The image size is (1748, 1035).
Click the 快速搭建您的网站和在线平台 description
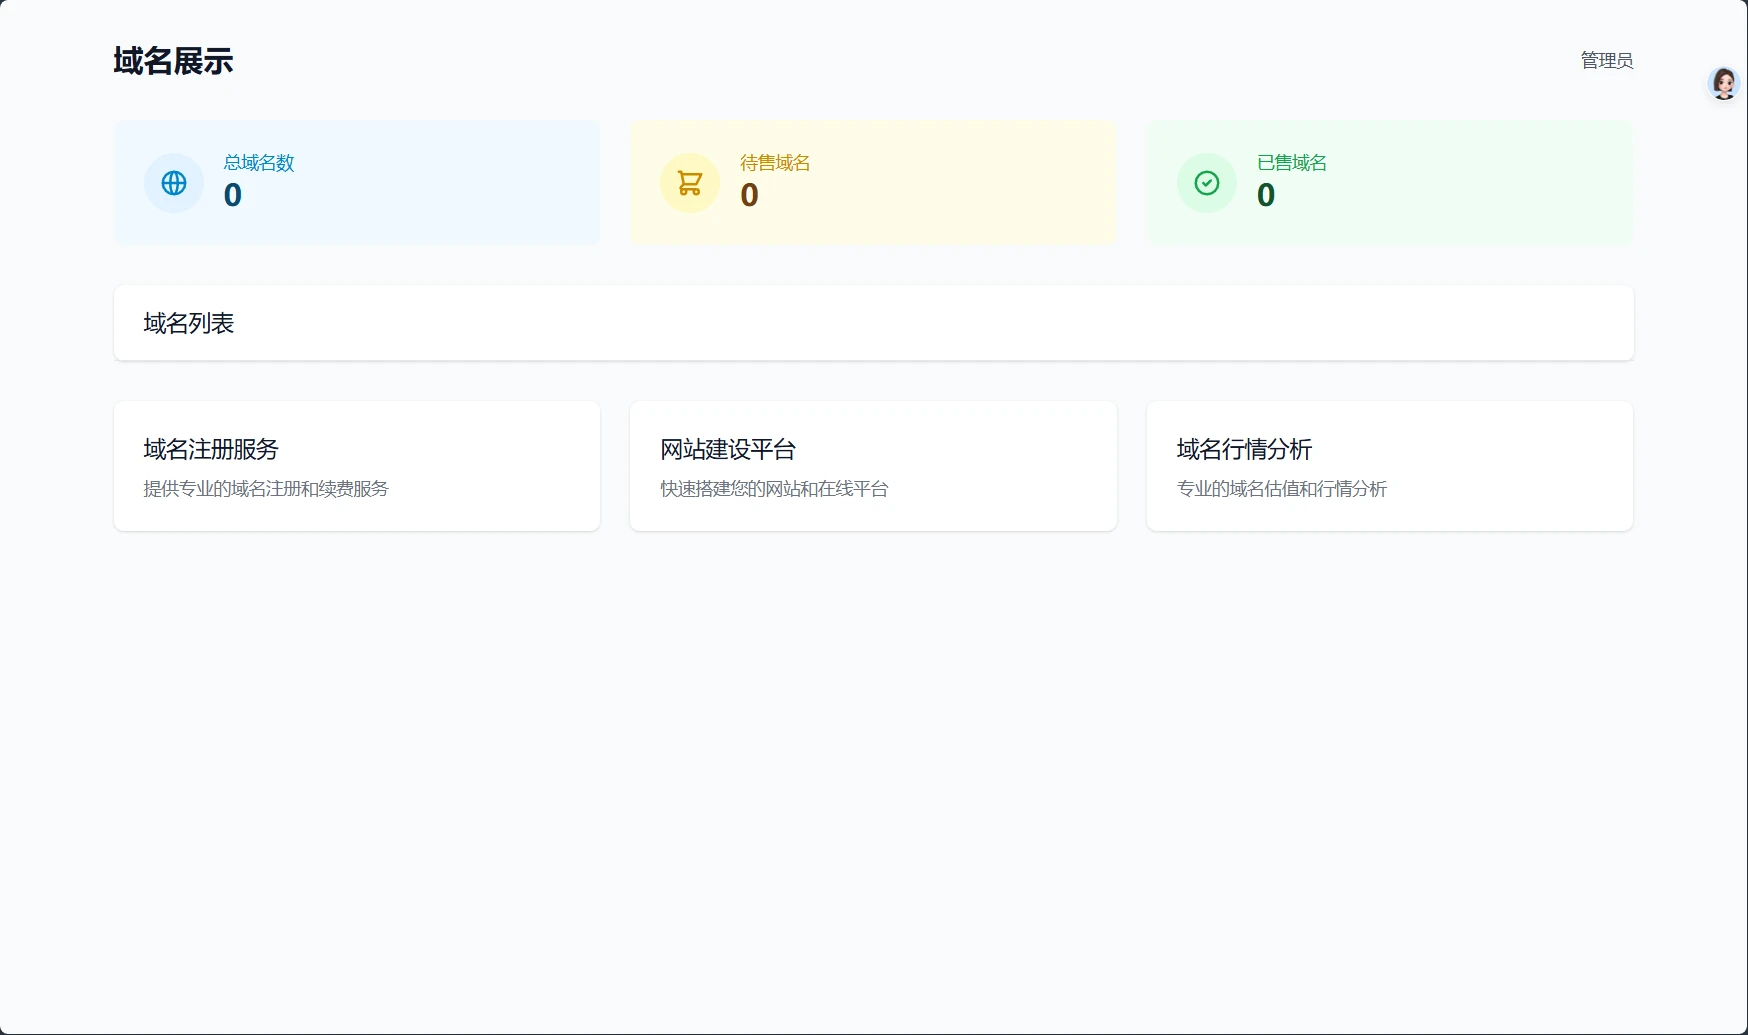coord(774,489)
